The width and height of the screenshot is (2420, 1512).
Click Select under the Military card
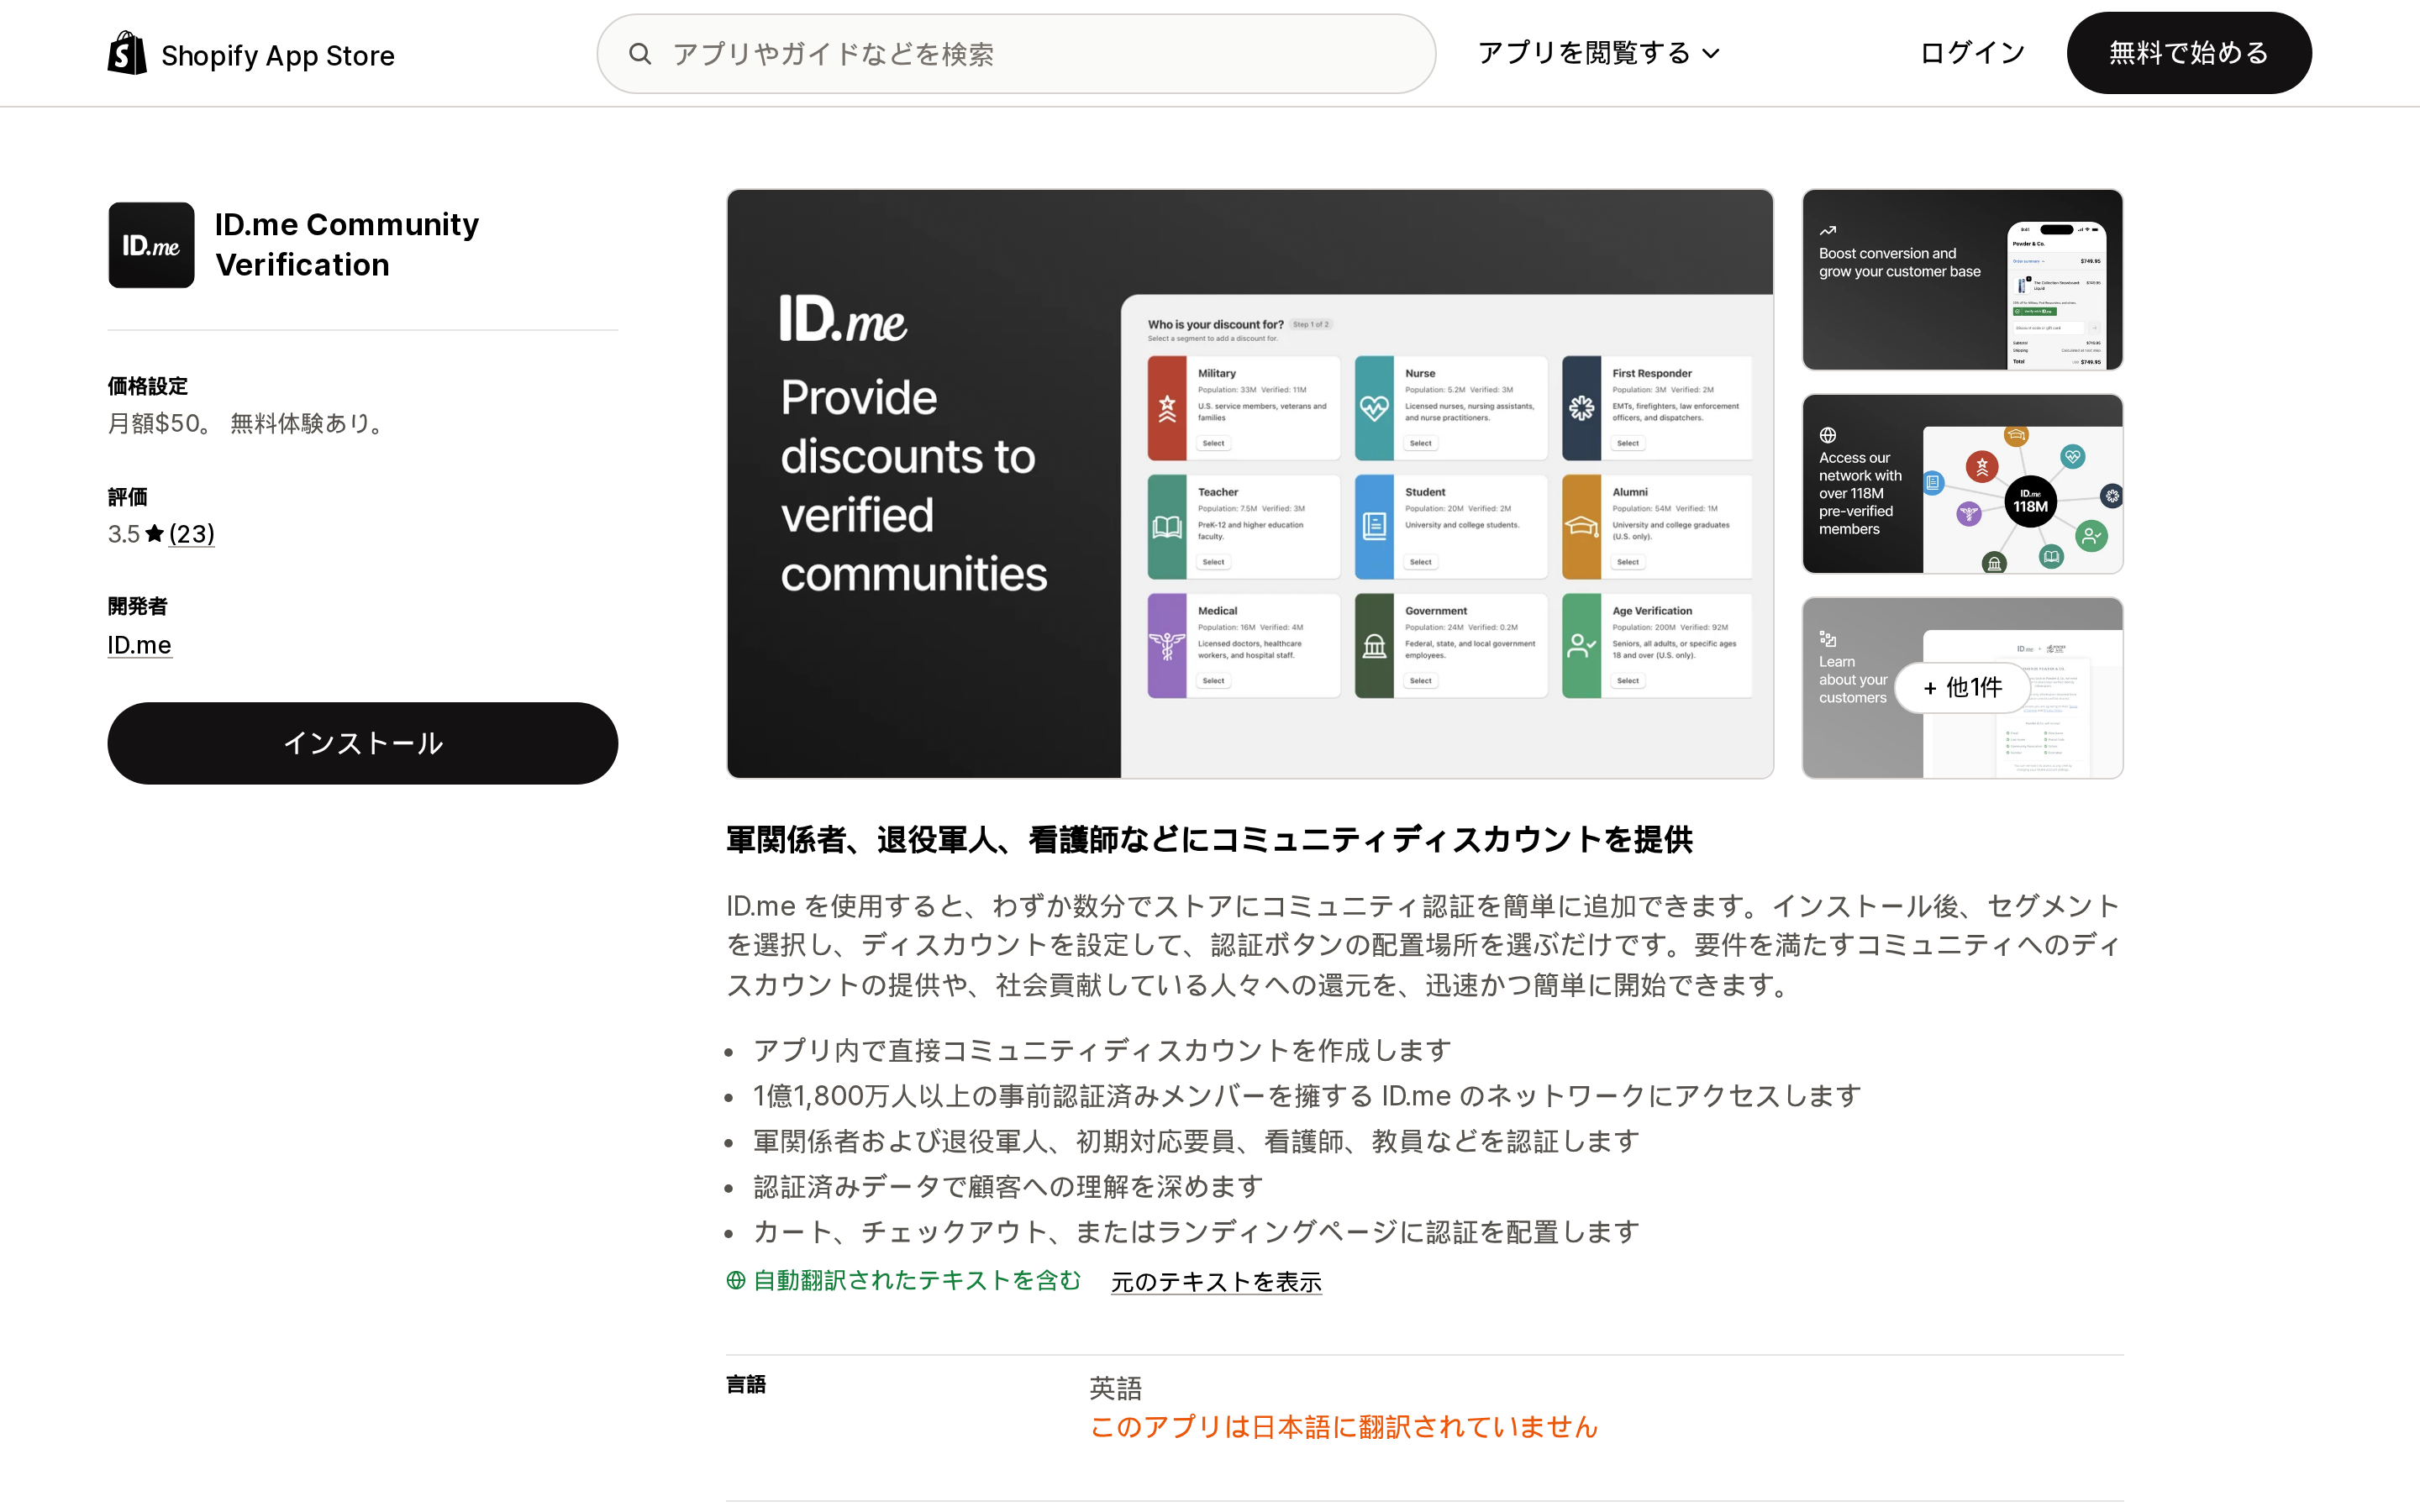1213,443
